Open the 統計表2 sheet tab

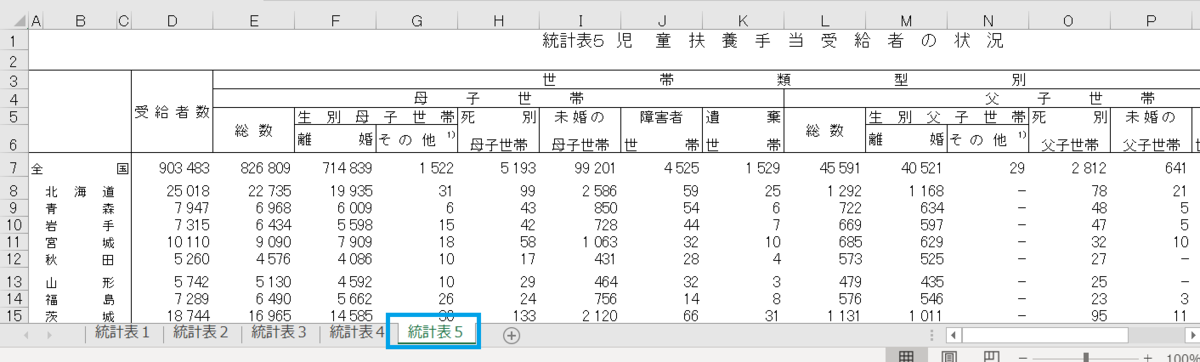point(201,332)
